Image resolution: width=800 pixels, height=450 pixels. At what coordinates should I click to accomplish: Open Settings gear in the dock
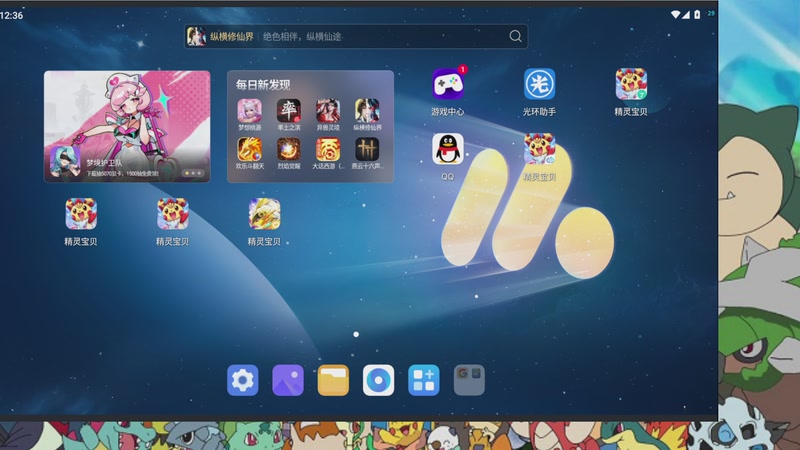[243, 380]
